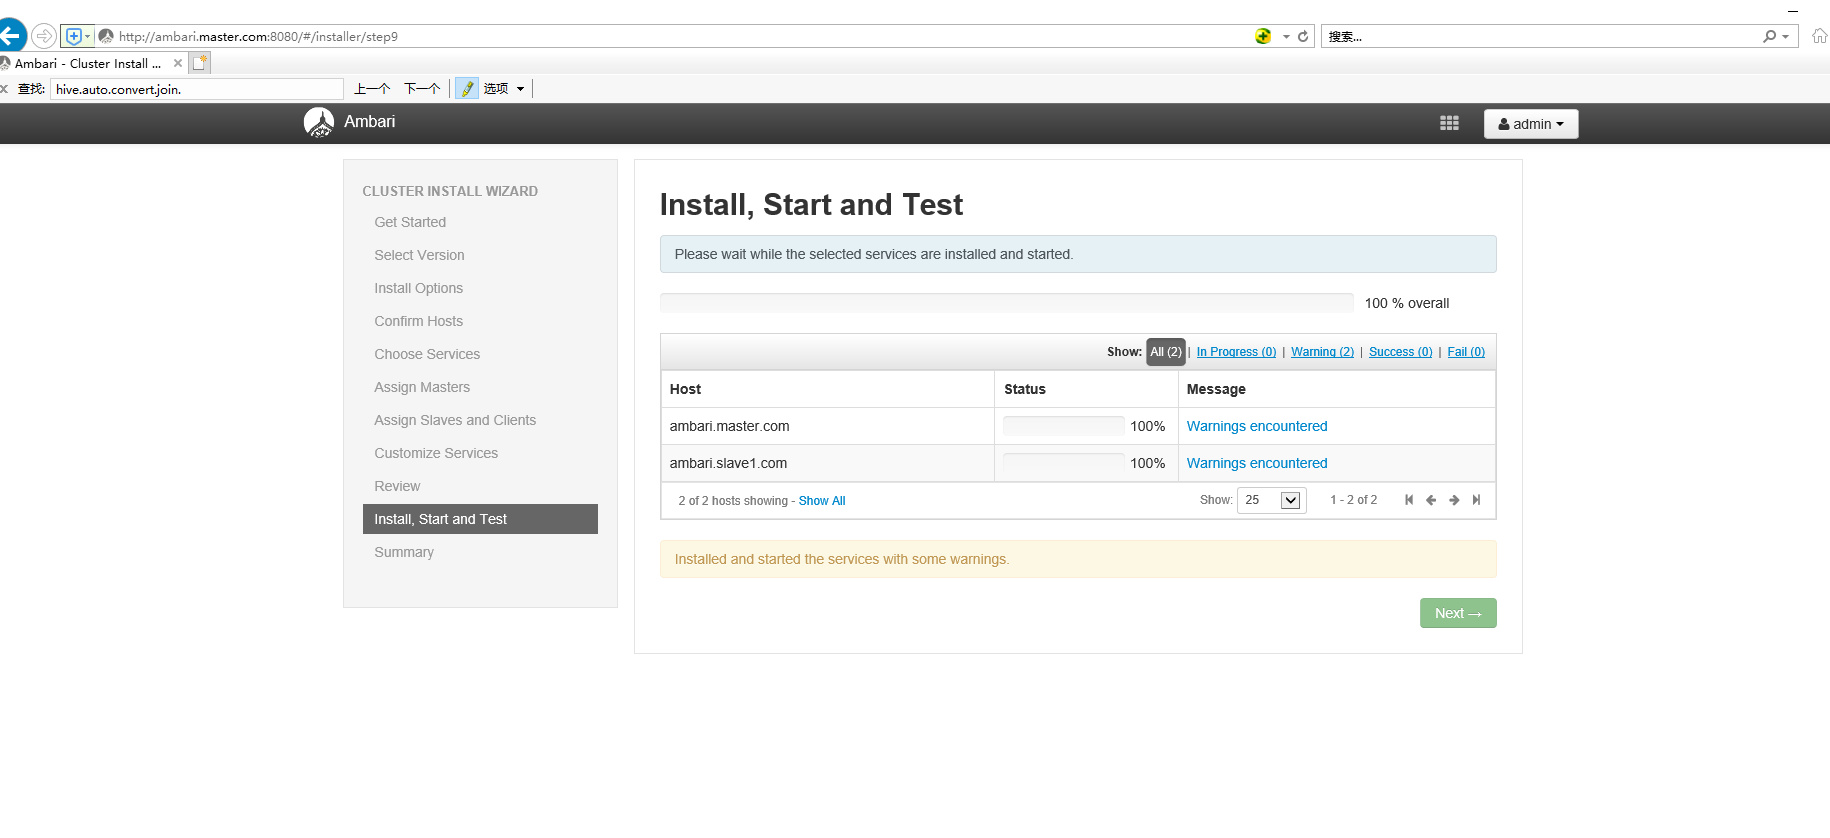
Task: Select Confirm Hosts wizard step
Action: coord(418,321)
